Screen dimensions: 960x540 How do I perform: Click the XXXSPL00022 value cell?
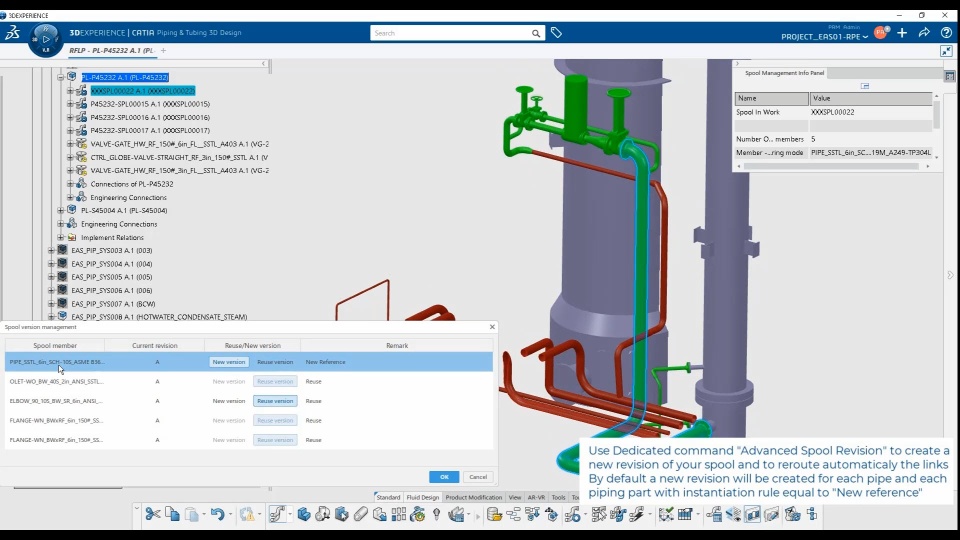click(x=871, y=112)
